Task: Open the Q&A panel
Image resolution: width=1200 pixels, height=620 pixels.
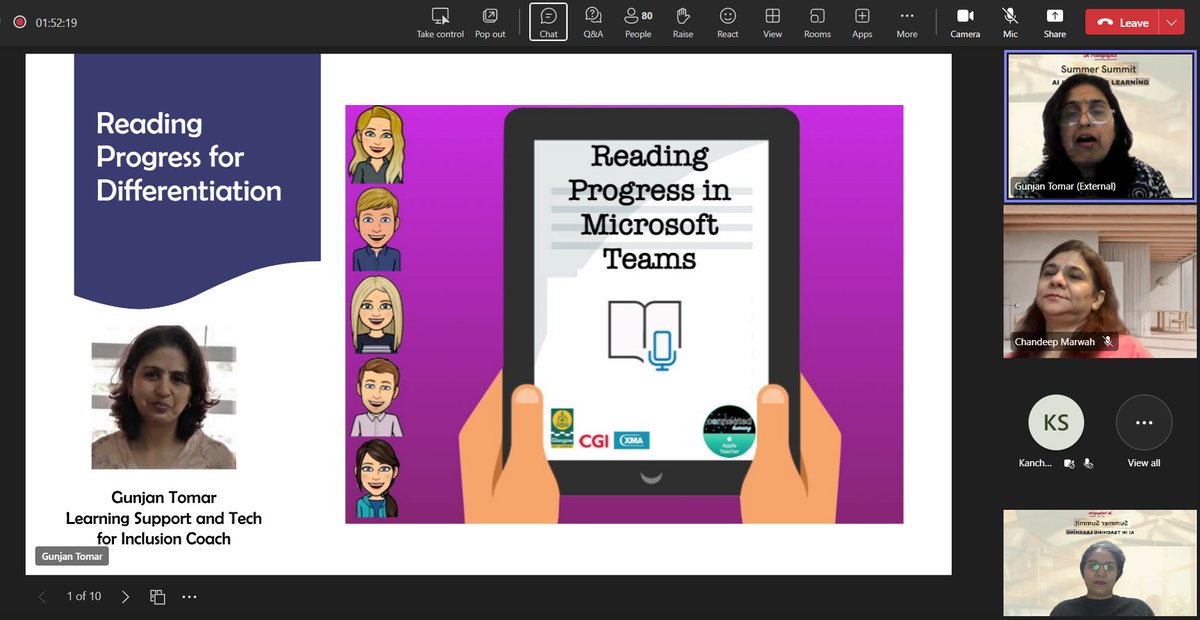Action: point(593,22)
